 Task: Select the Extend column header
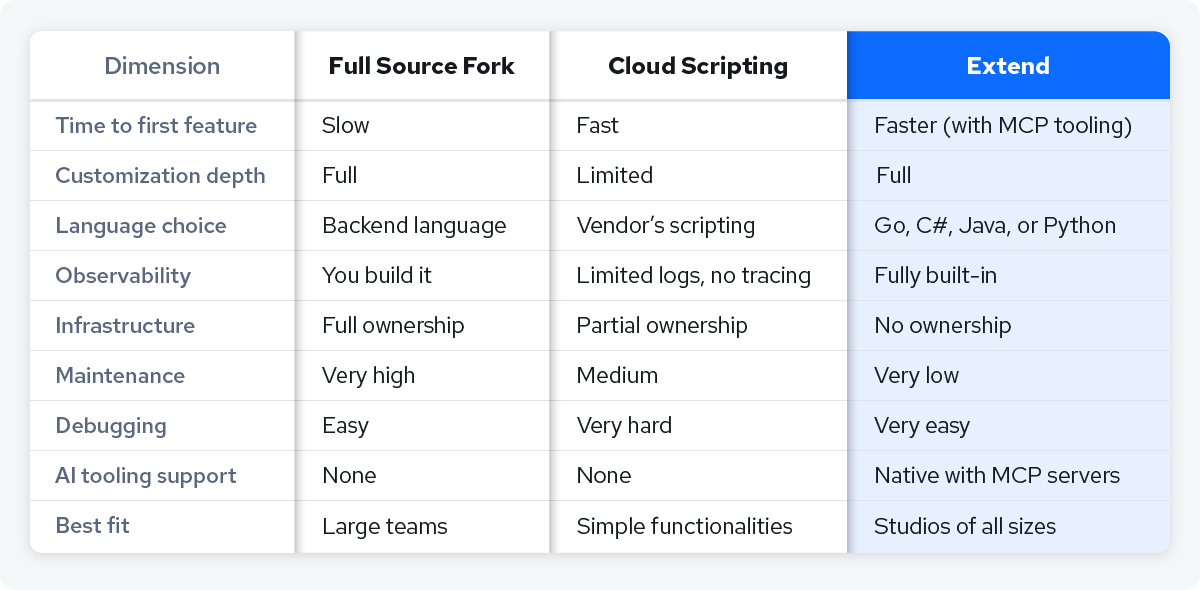1008,65
